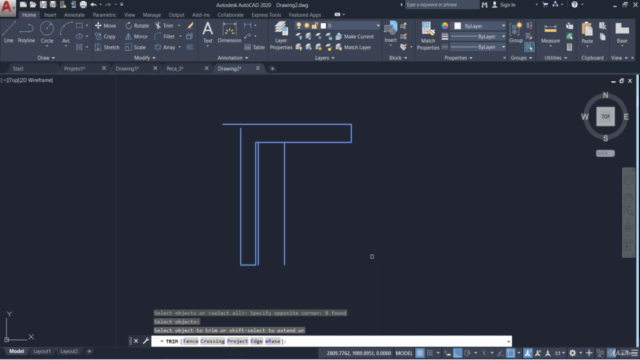Toggle ortho mode in status bar

(458, 353)
